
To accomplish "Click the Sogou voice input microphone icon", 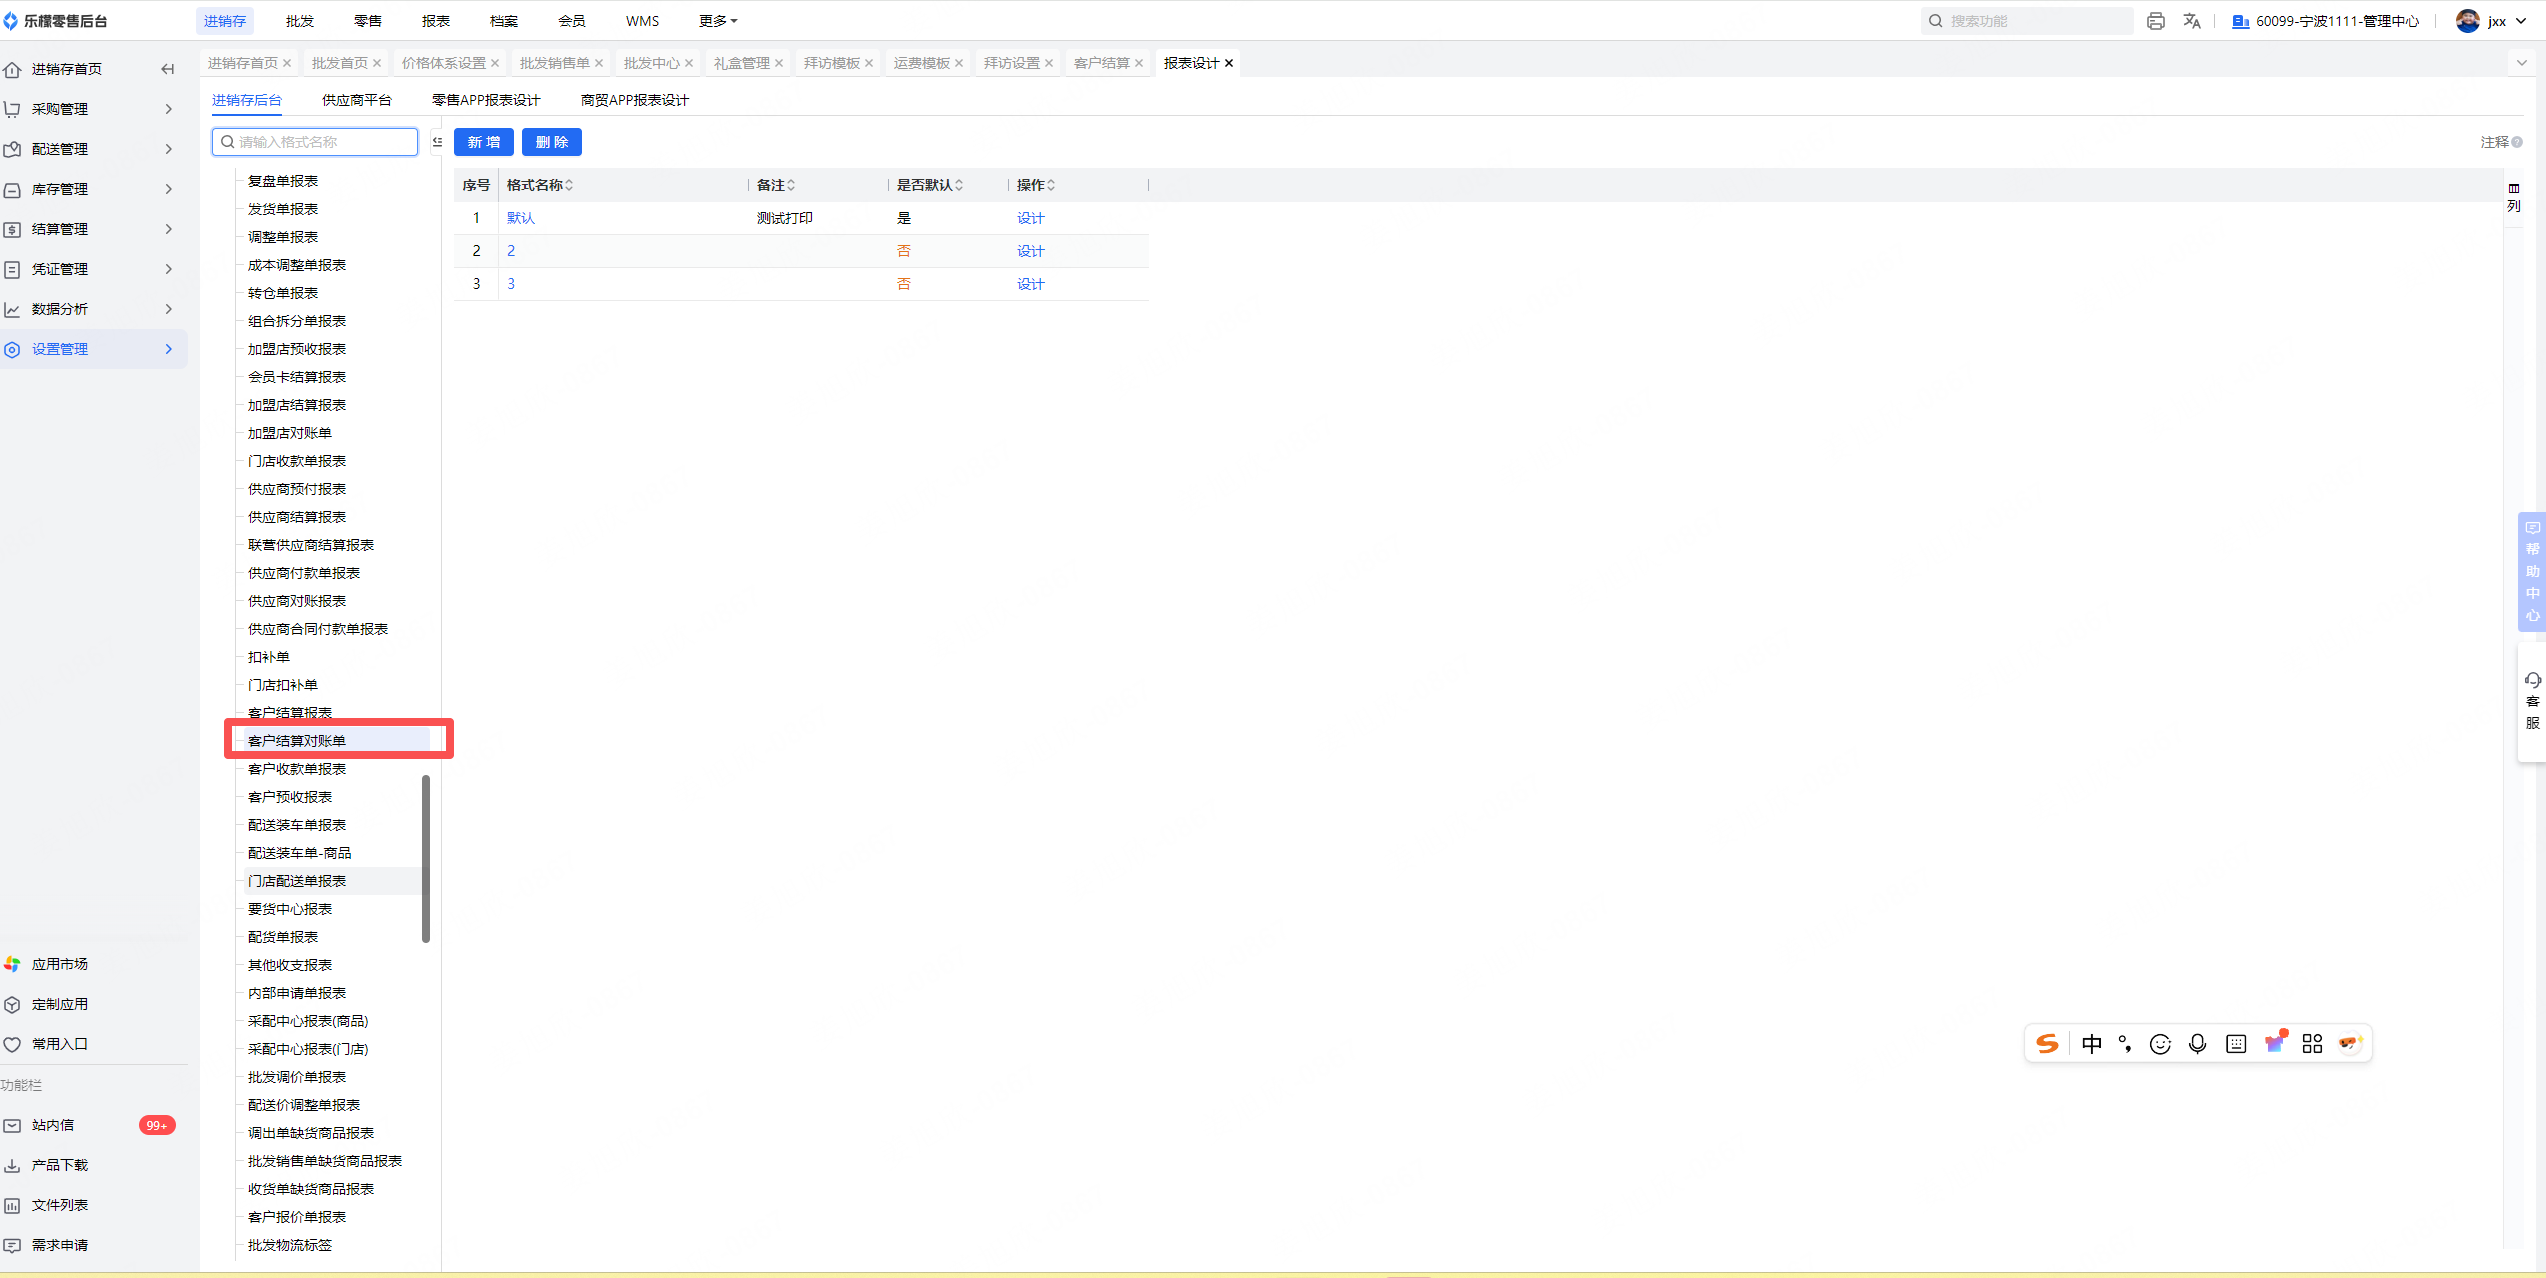I will [2197, 1044].
